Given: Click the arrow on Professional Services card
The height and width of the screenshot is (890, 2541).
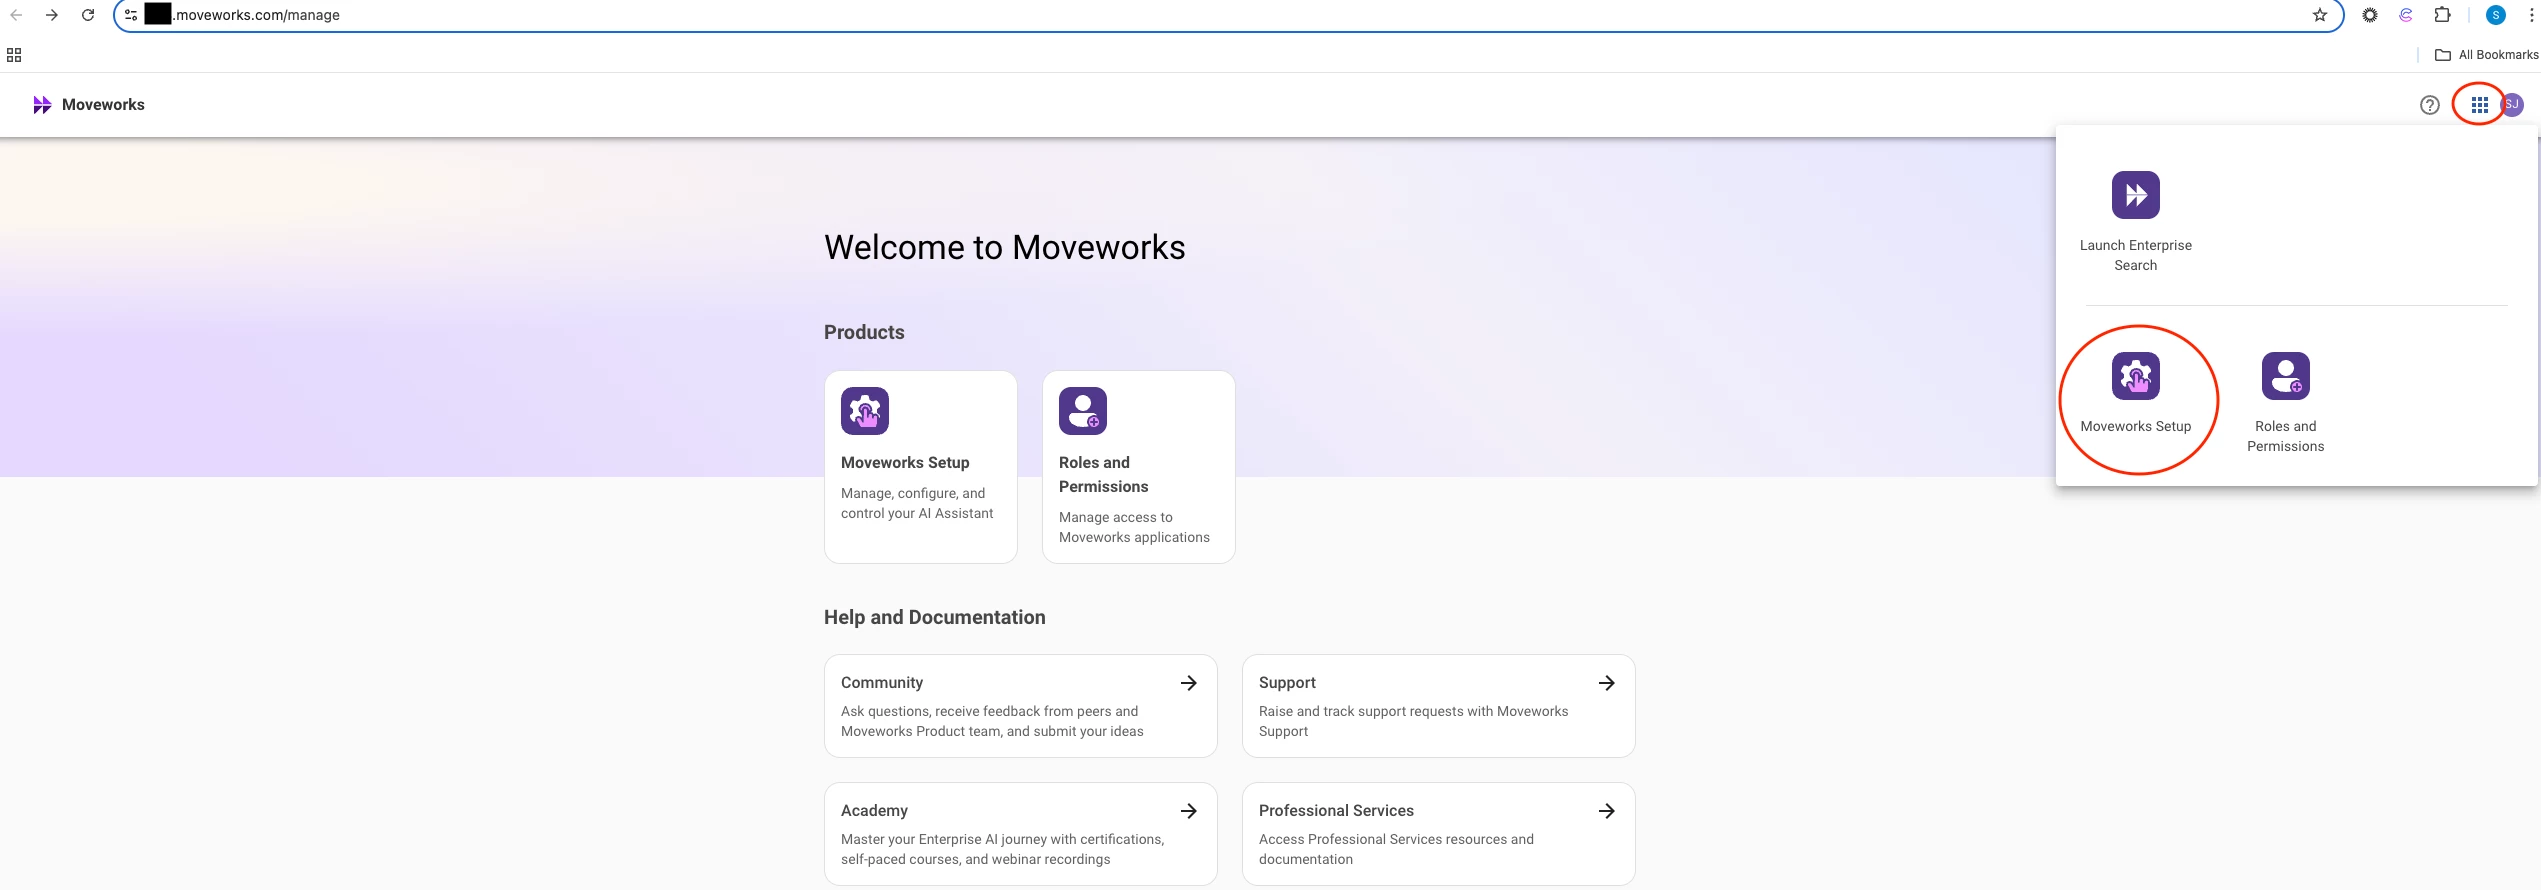Looking at the screenshot, I should [1606, 811].
